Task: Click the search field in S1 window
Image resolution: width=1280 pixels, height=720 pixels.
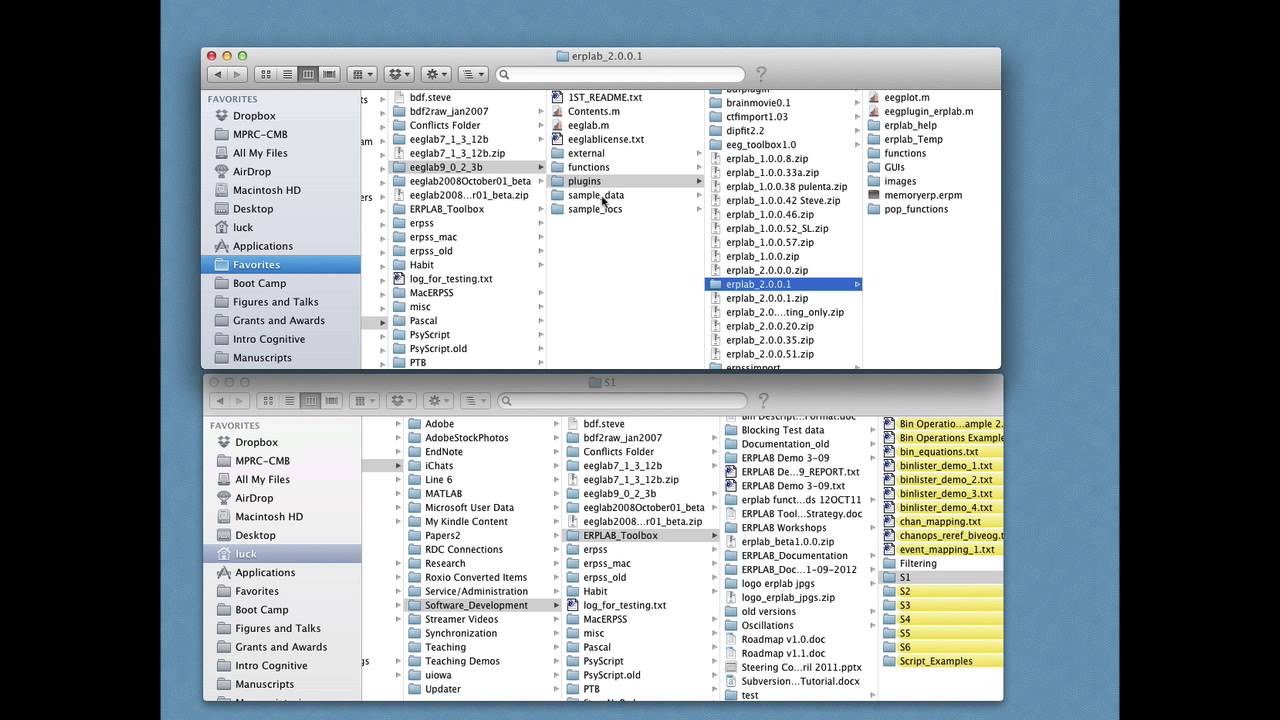Action: (622, 400)
